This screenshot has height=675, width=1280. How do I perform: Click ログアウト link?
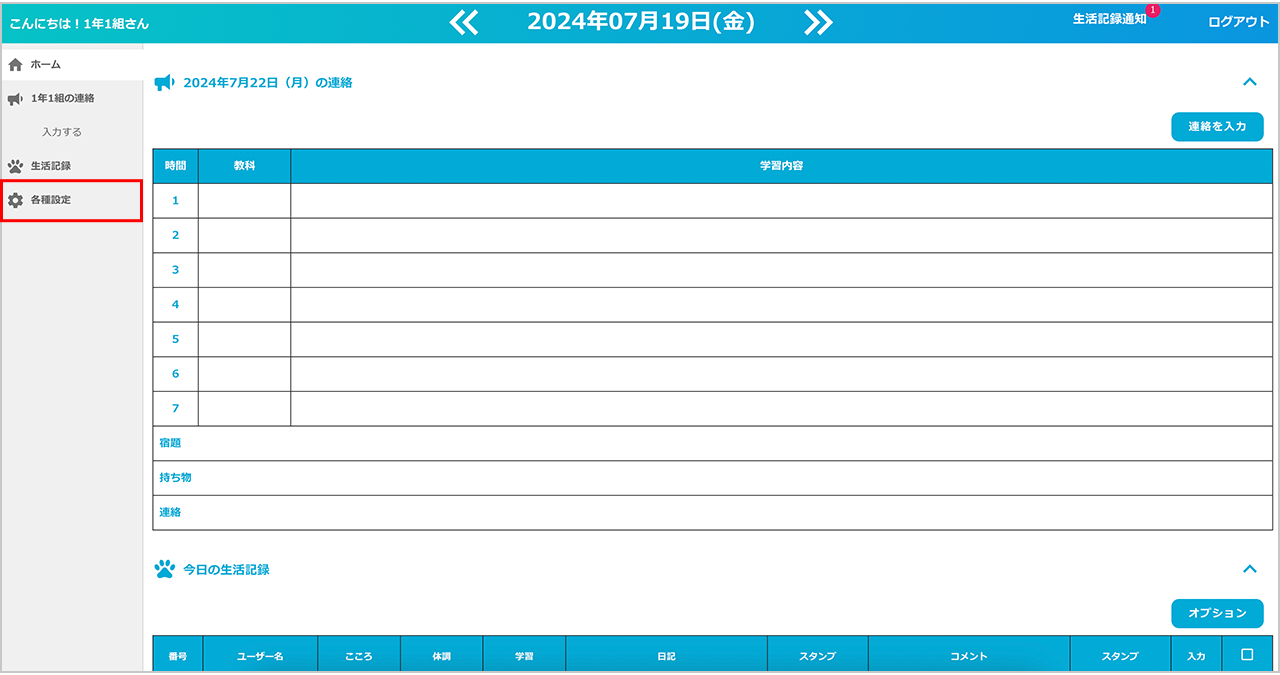(x=1238, y=21)
